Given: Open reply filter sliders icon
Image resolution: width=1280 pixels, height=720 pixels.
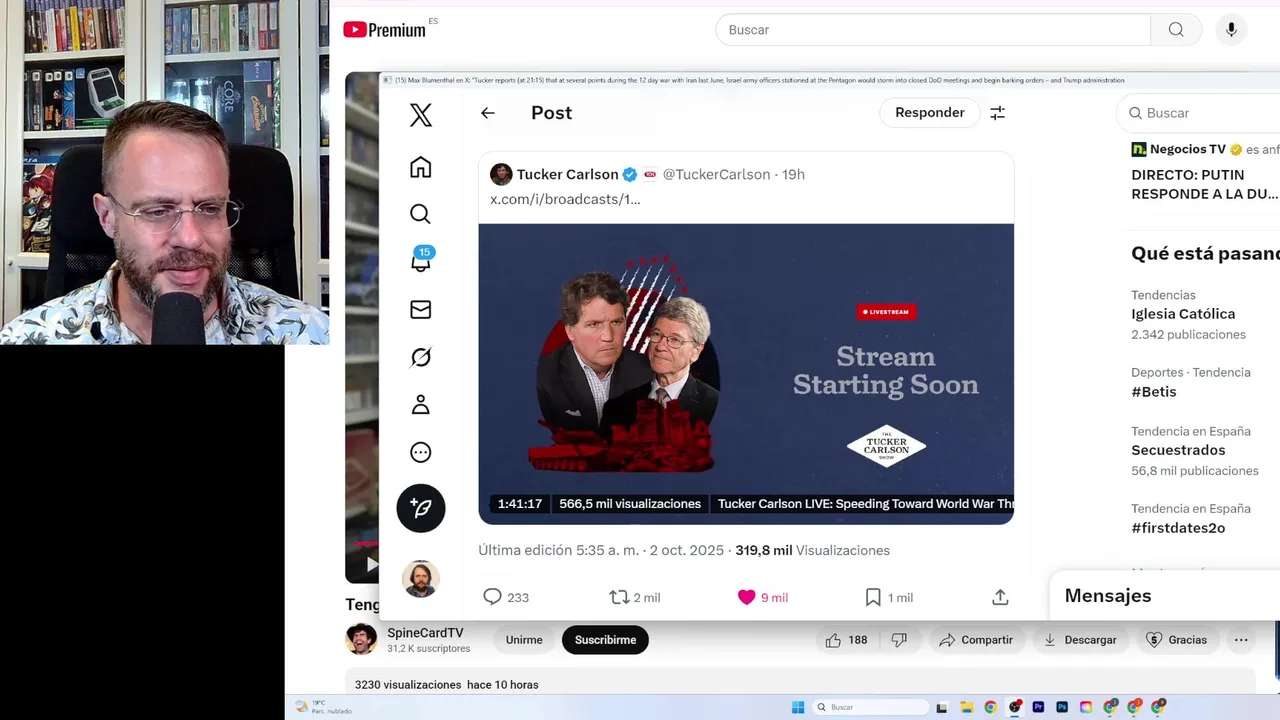Looking at the screenshot, I should 997,113.
